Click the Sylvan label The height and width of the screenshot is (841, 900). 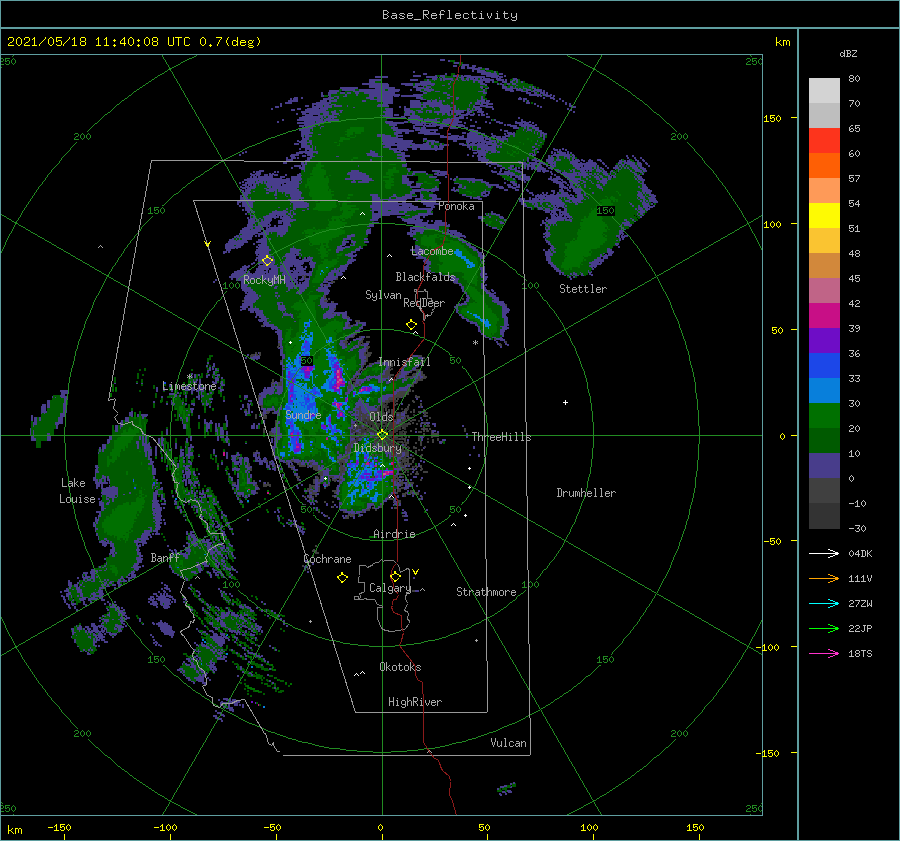tap(383, 295)
